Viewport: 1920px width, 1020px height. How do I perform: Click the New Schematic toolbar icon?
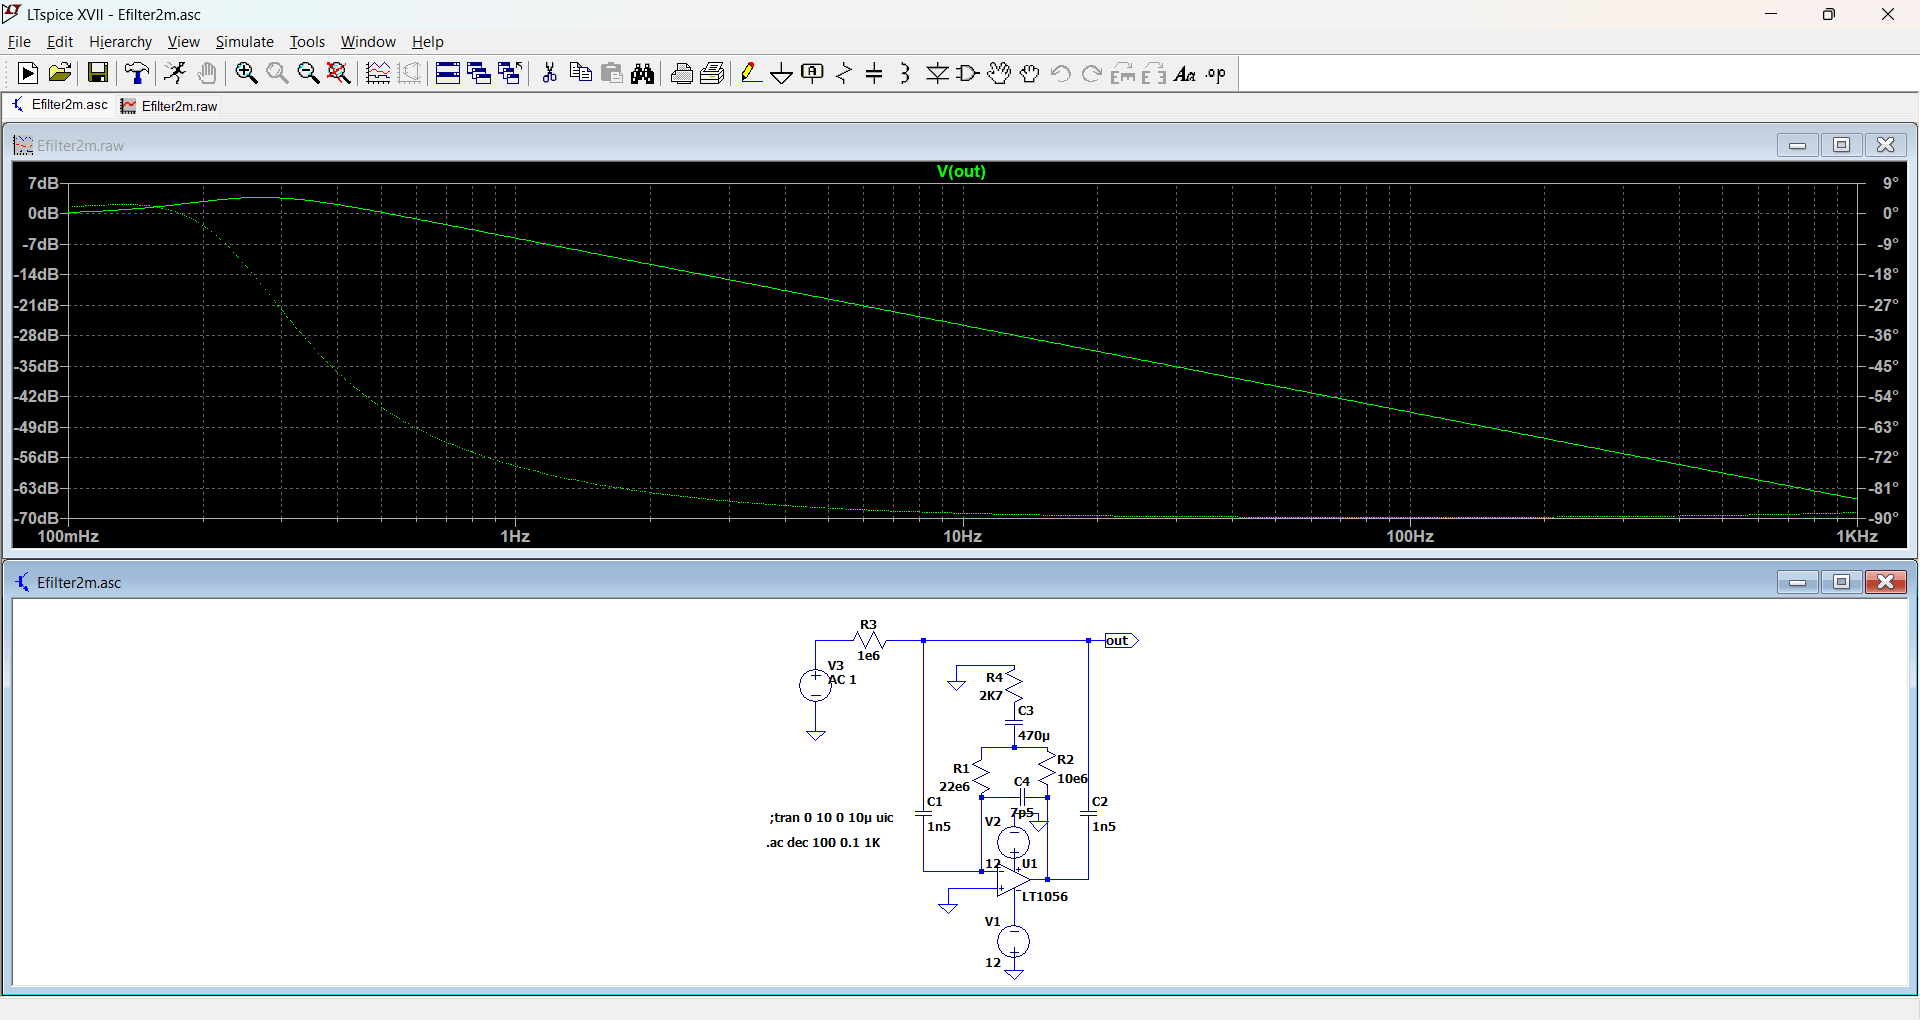click(x=28, y=73)
